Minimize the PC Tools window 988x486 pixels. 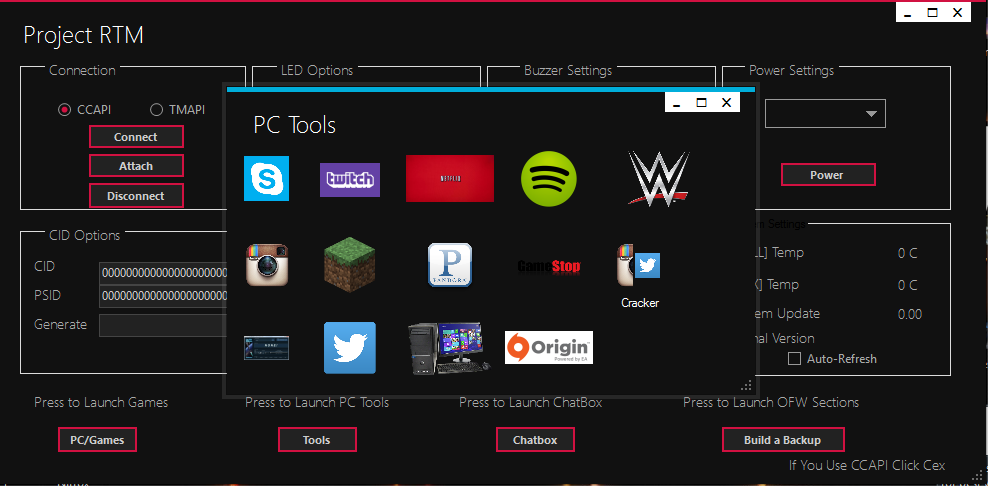[x=677, y=102]
